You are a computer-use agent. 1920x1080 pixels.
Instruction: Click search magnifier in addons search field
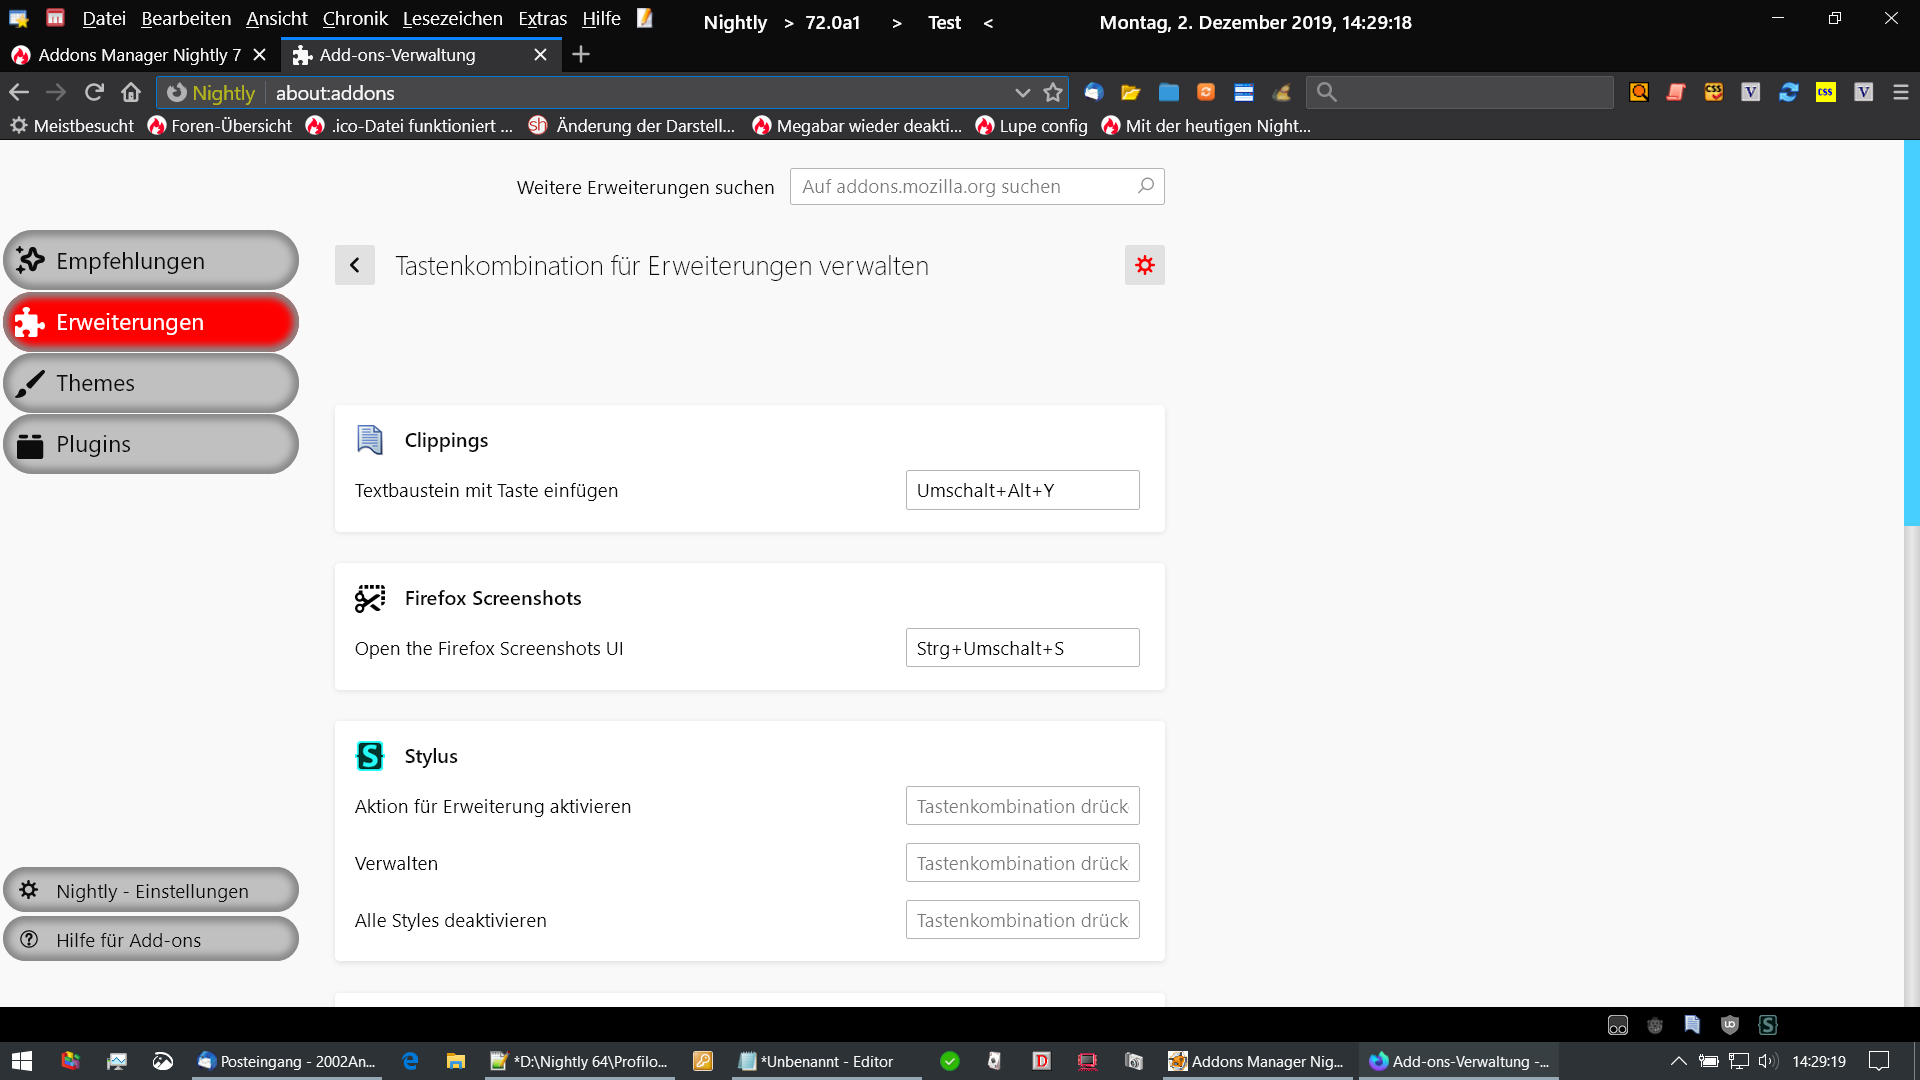click(x=1146, y=186)
